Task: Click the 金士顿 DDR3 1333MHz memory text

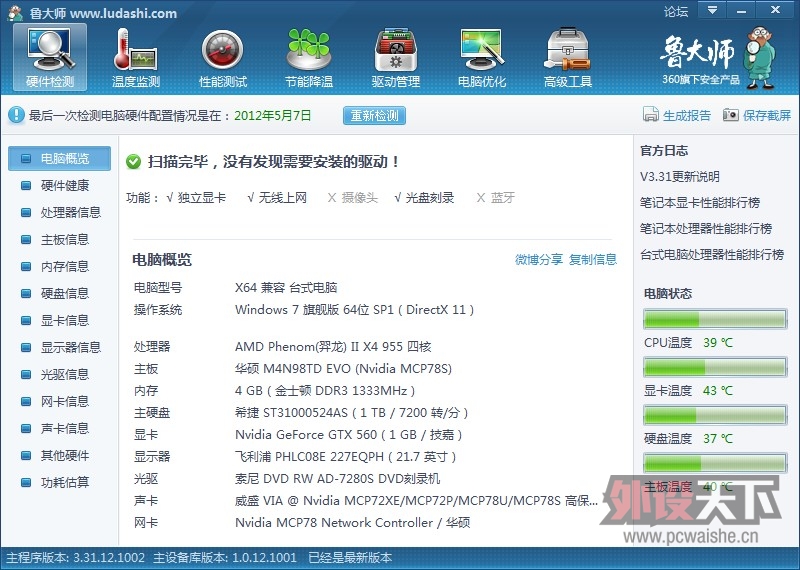Action: coord(325,391)
